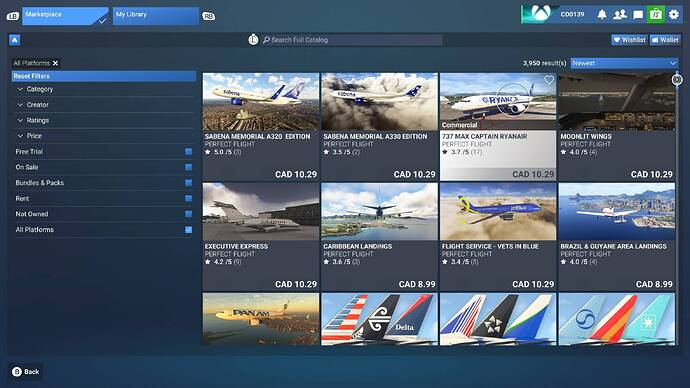
Task: Open 737 Max Captain Ryanair thumbnail
Action: point(498,102)
